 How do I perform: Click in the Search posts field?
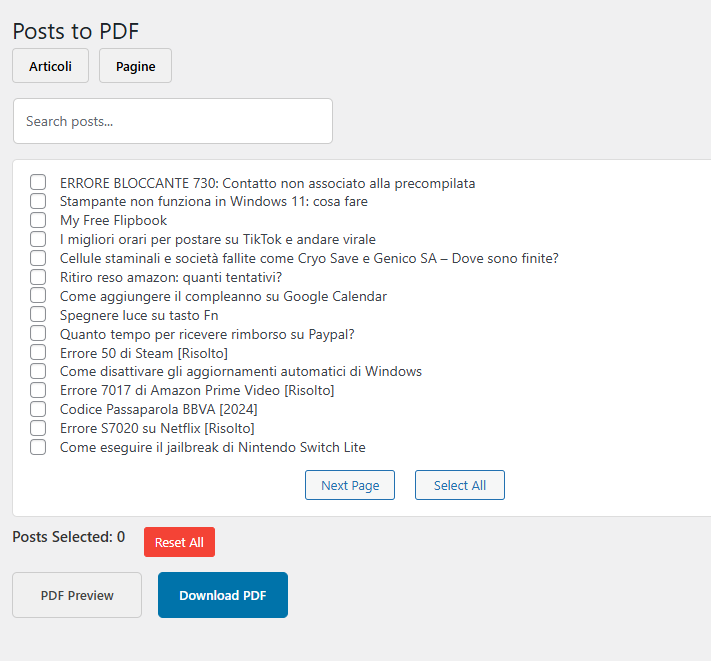pyautogui.click(x=172, y=121)
